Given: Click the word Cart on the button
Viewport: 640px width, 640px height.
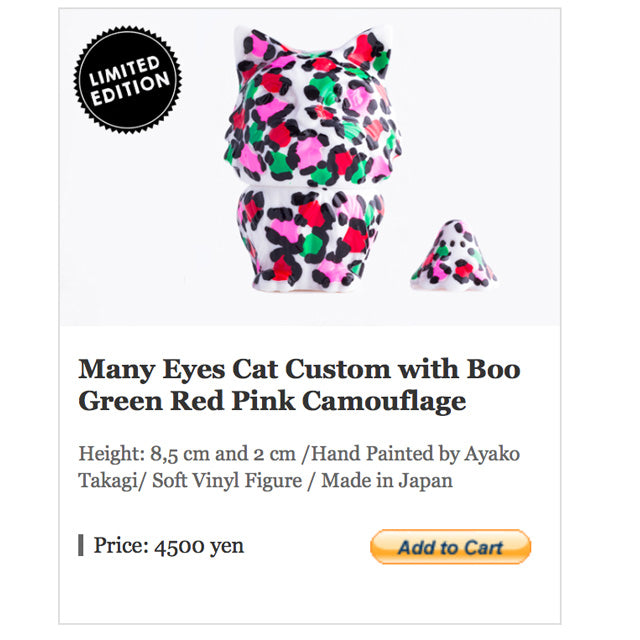Looking at the screenshot, I should tap(483, 547).
